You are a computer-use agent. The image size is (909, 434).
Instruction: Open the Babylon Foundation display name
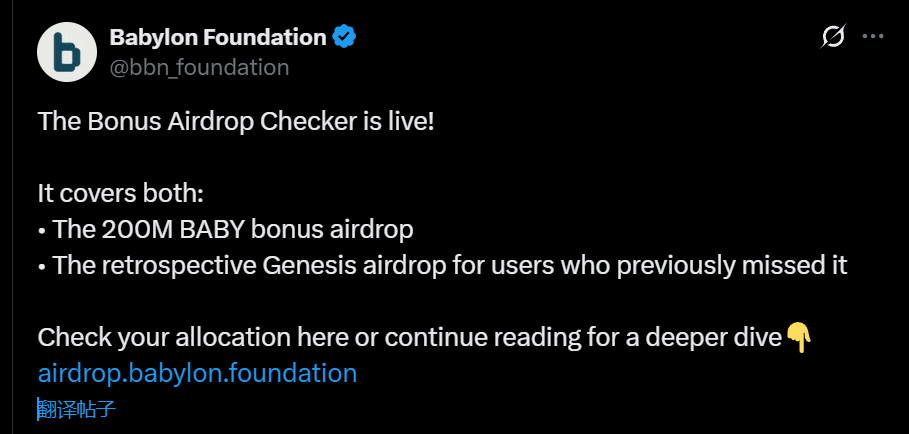(x=217, y=38)
